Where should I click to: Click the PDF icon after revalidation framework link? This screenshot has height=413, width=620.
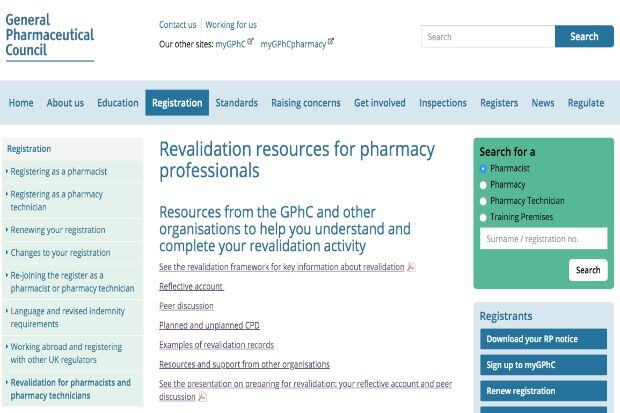point(411,267)
